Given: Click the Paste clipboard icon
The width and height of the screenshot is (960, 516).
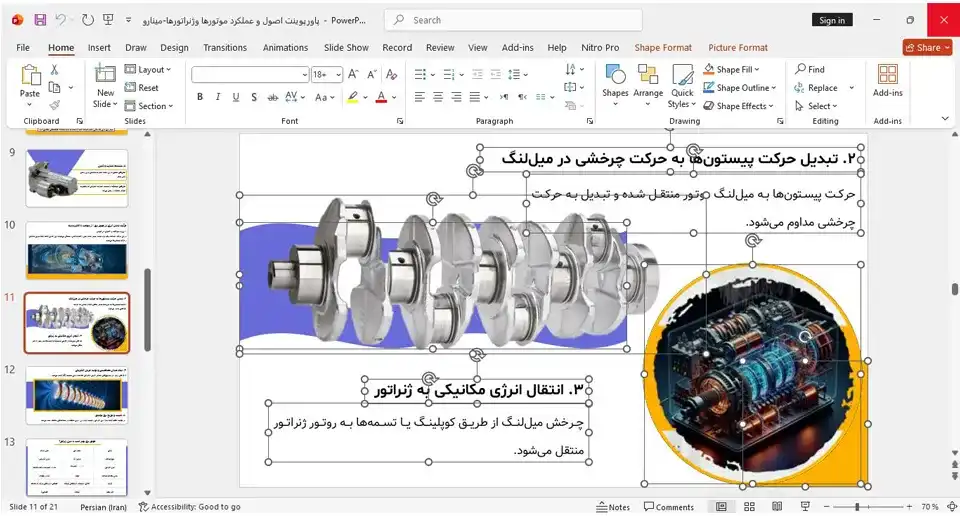Looking at the screenshot, I should [29, 77].
